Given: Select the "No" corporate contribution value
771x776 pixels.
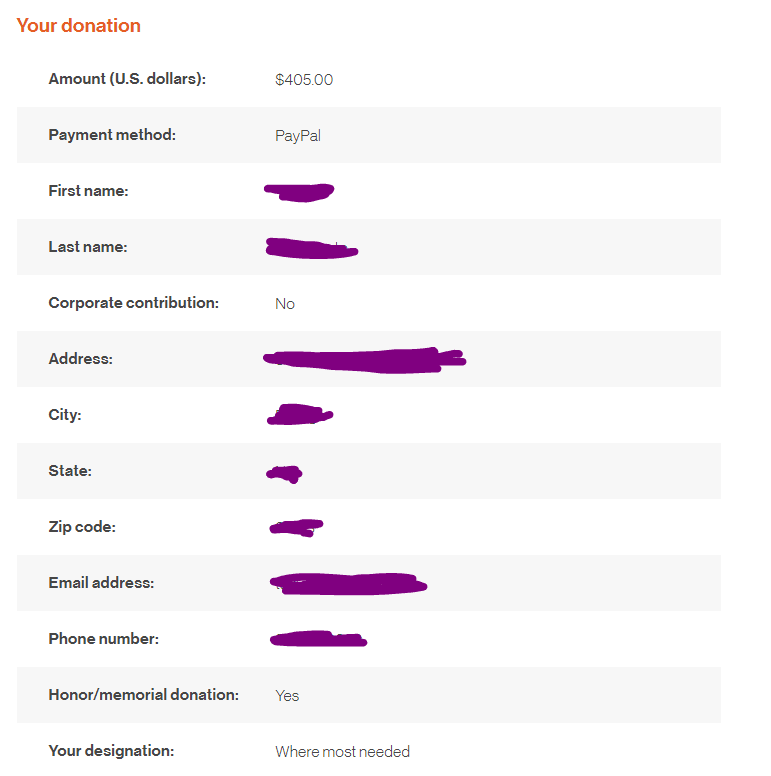Looking at the screenshot, I should click(x=285, y=304).
